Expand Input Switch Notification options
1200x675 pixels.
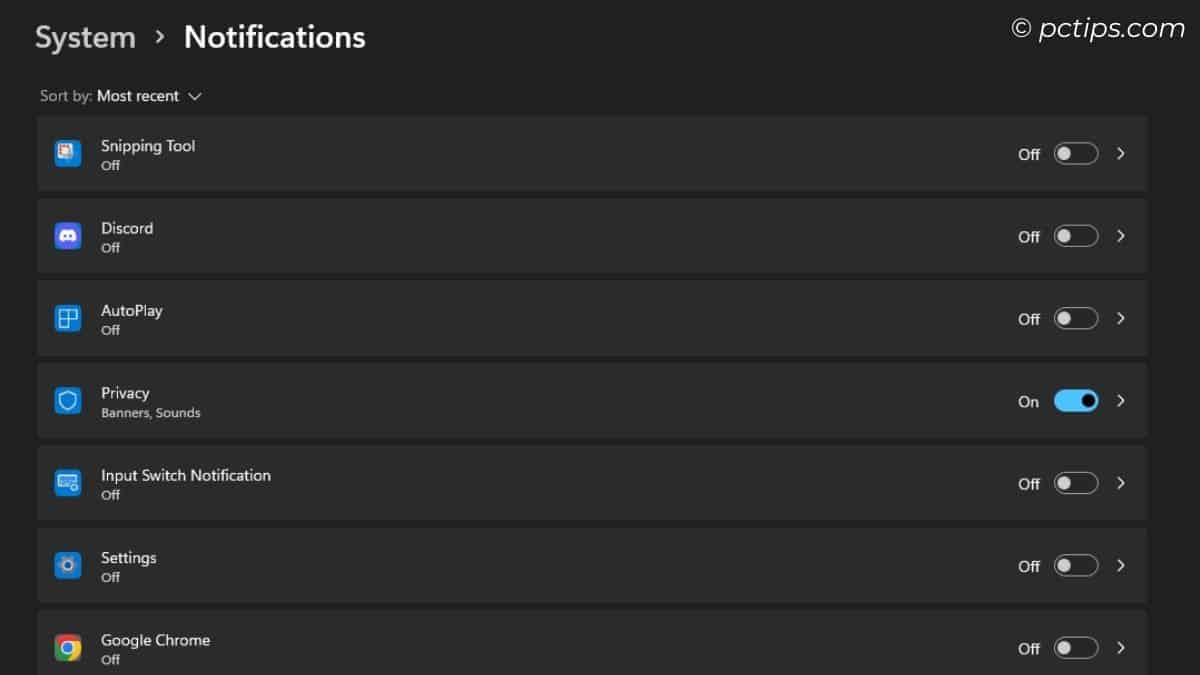(1120, 483)
